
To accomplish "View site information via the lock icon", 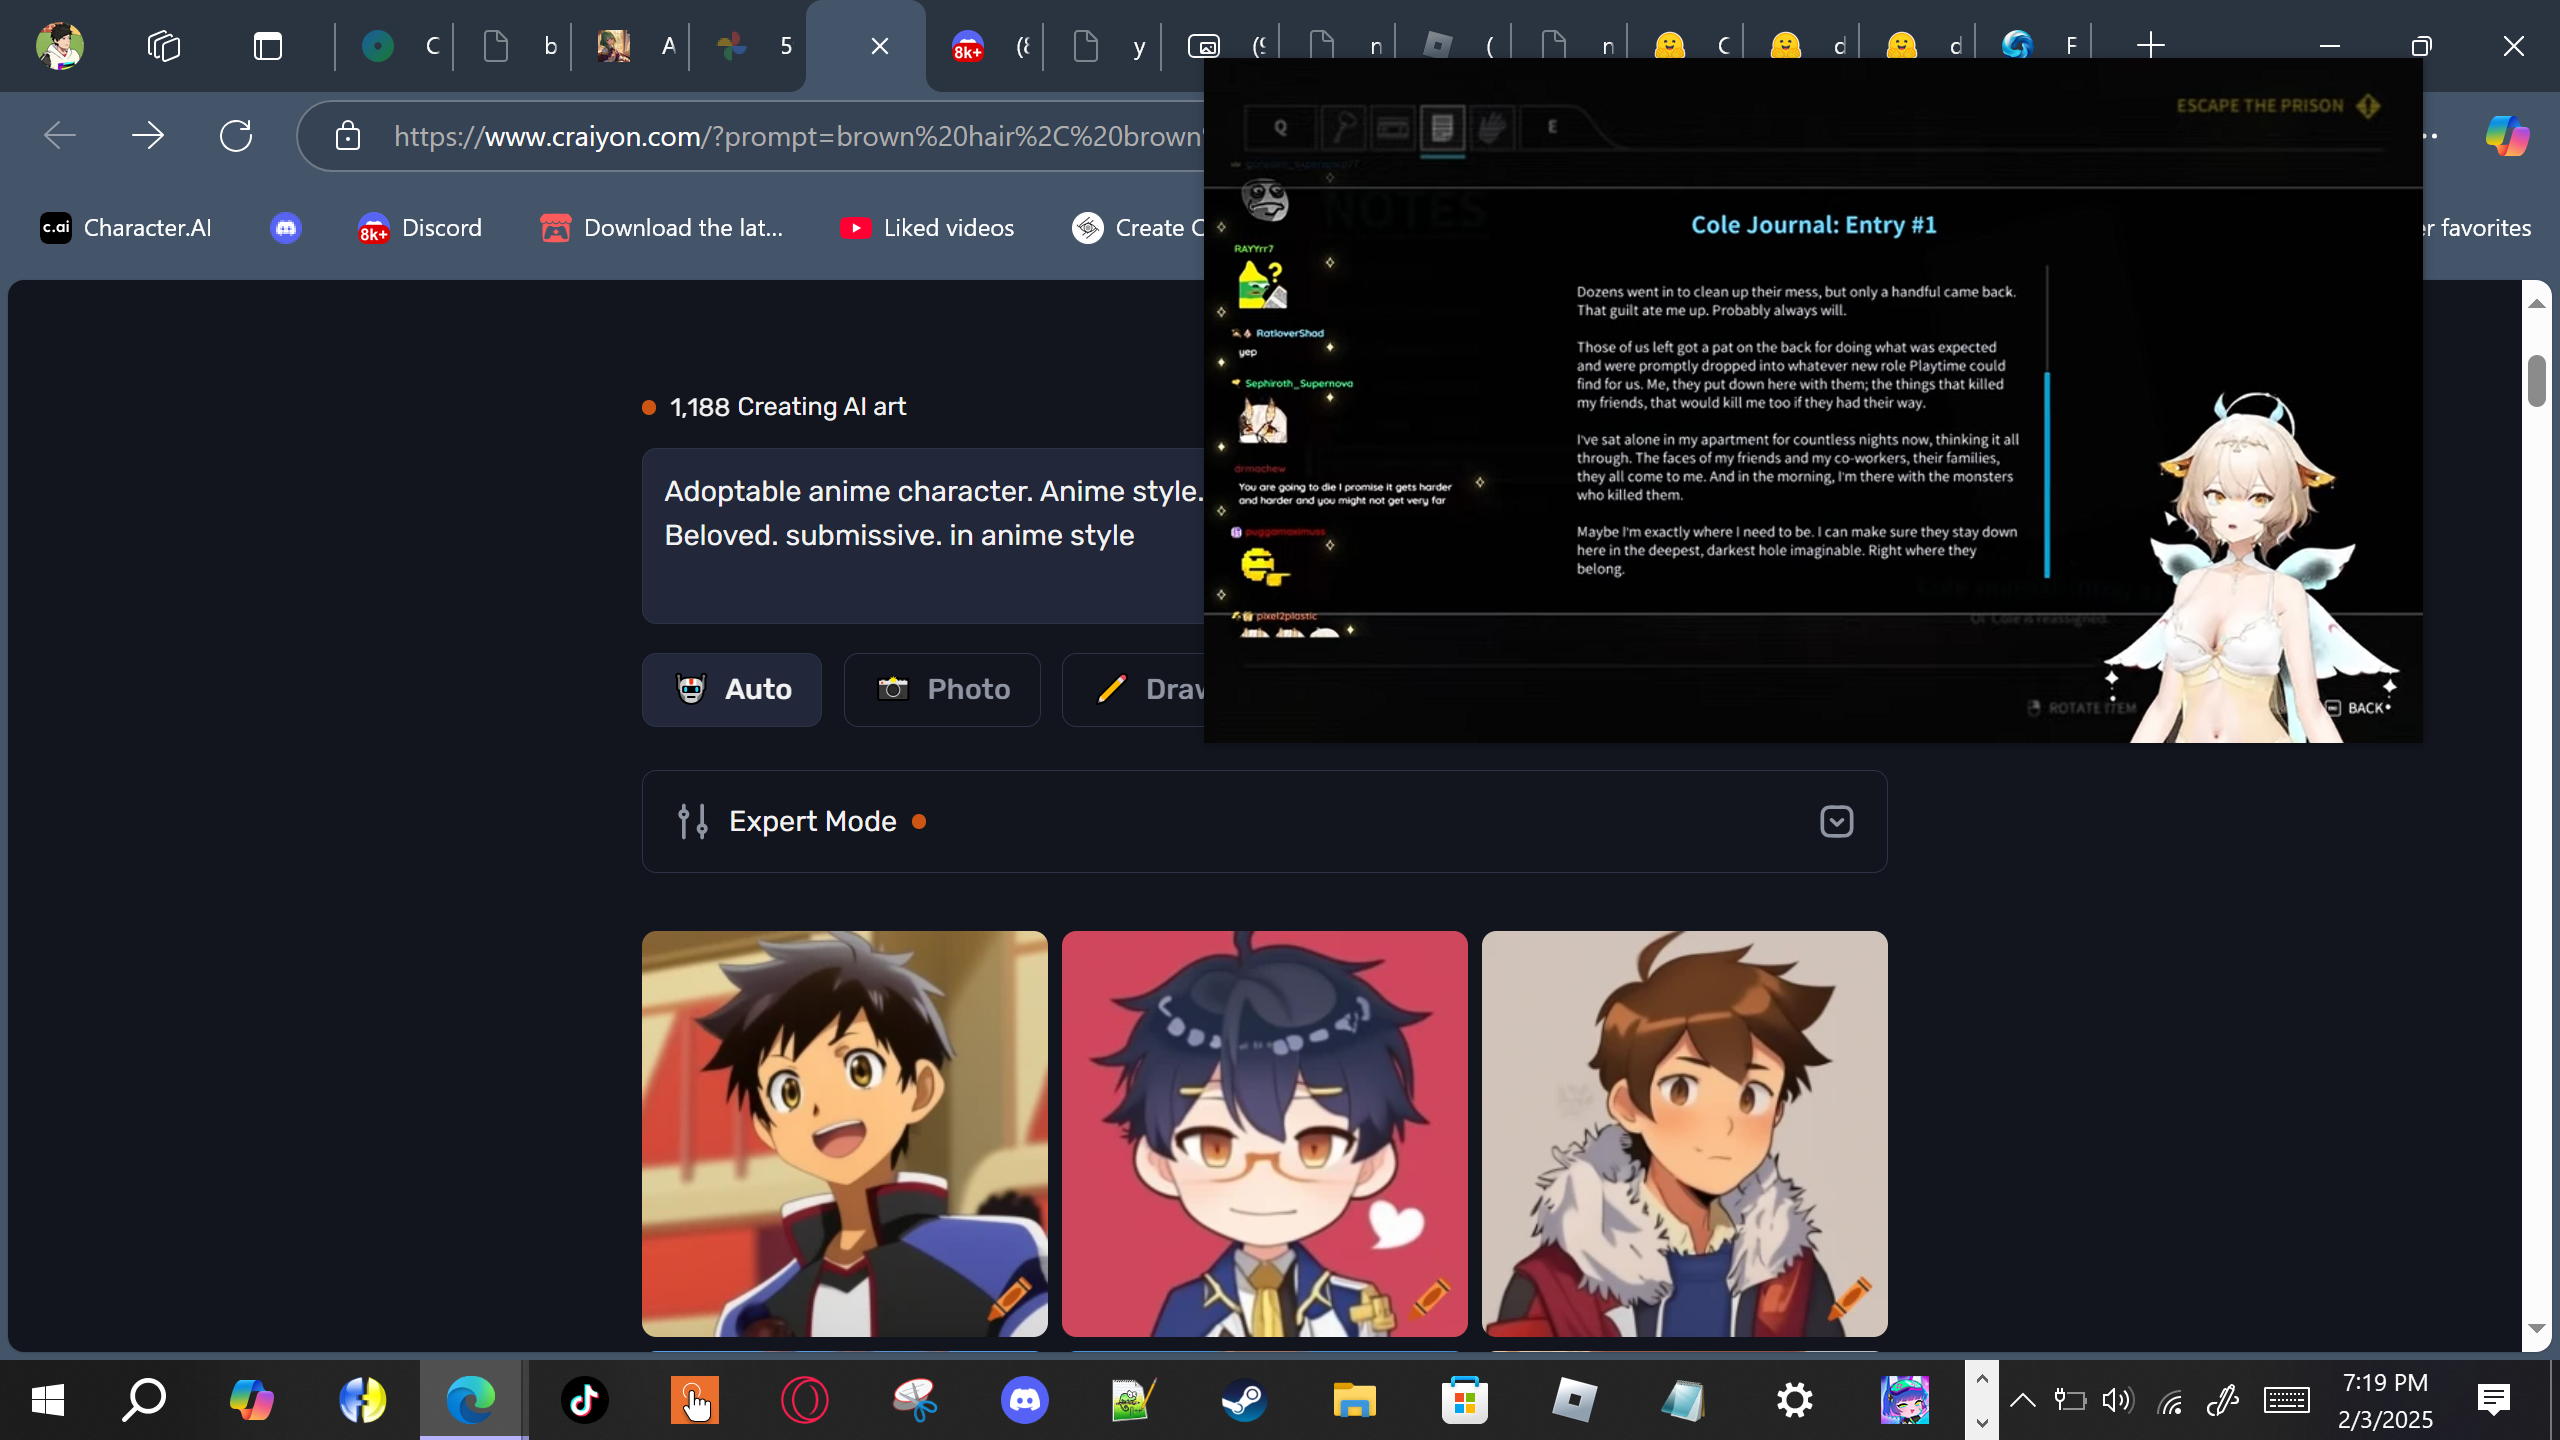I will point(348,136).
